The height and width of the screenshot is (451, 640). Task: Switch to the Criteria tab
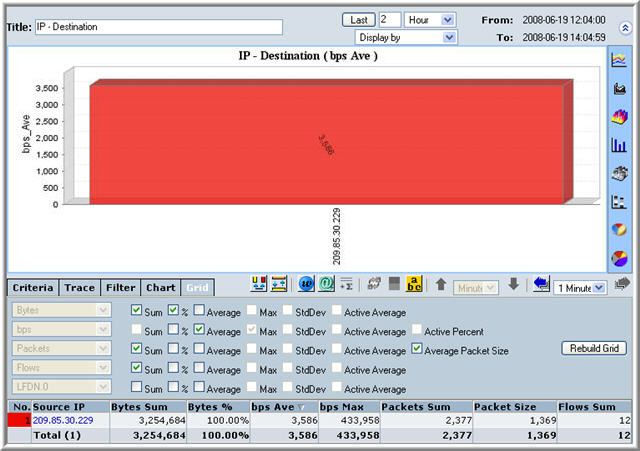click(33, 288)
